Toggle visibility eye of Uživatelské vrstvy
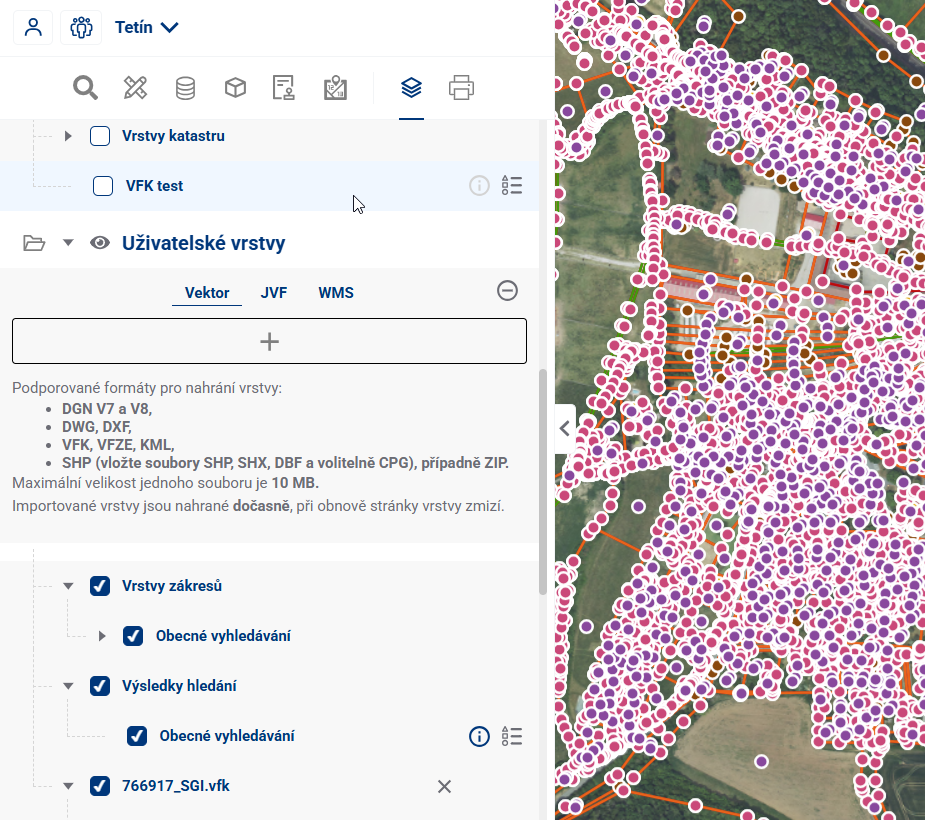This screenshot has width=925, height=820. (99, 243)
